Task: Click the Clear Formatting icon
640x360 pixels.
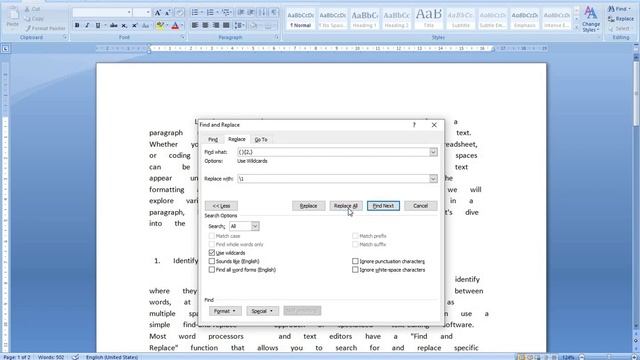Action: (179, 13)
